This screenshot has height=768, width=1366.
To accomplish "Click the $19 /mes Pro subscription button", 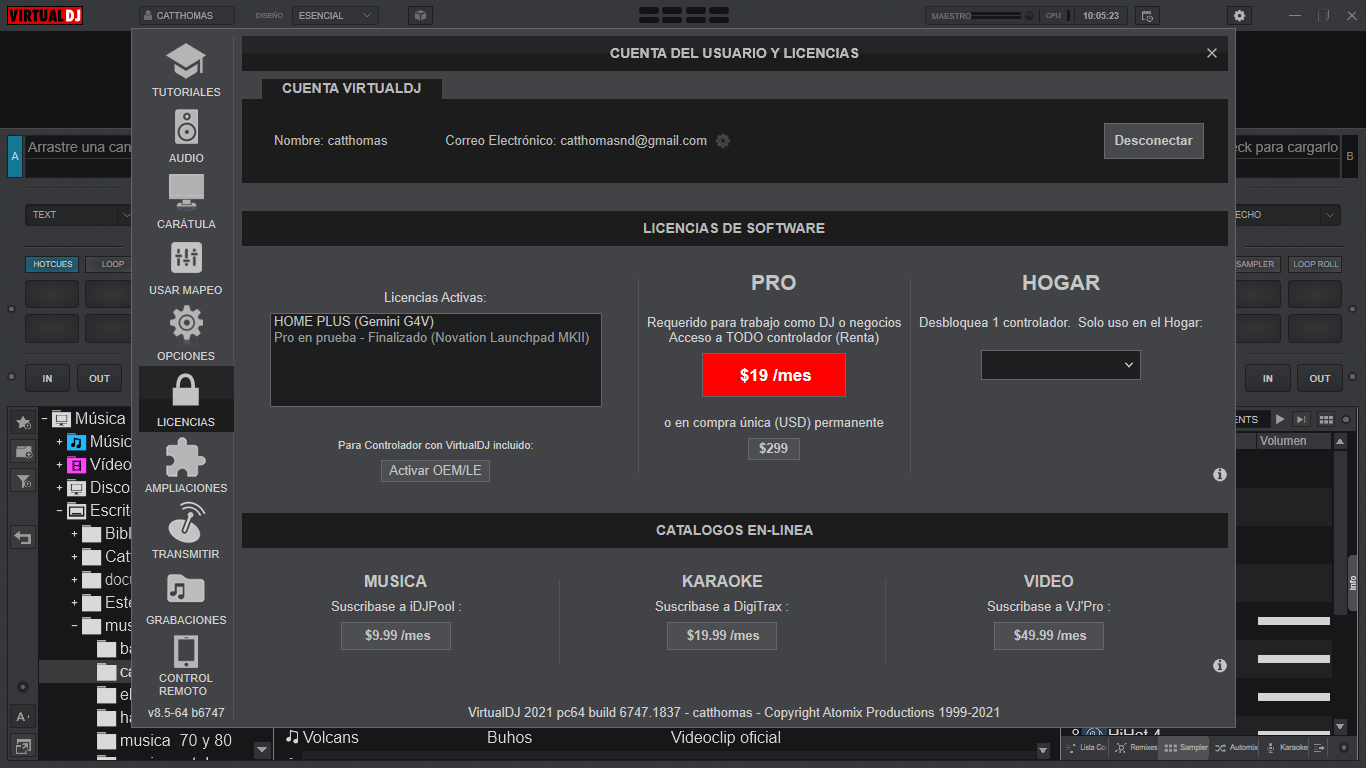I will (774, 375).
